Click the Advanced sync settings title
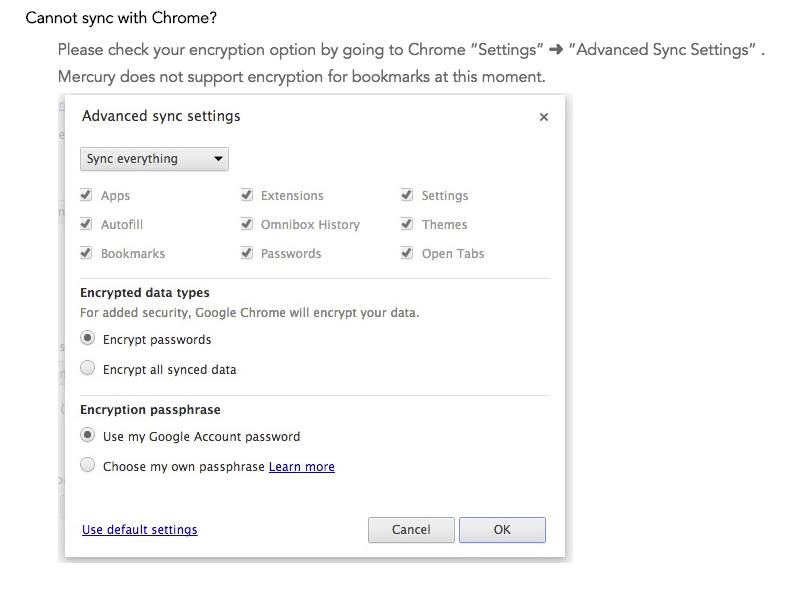Image resolution: width=794 pixels, height=604 pixels. [161, 116]
